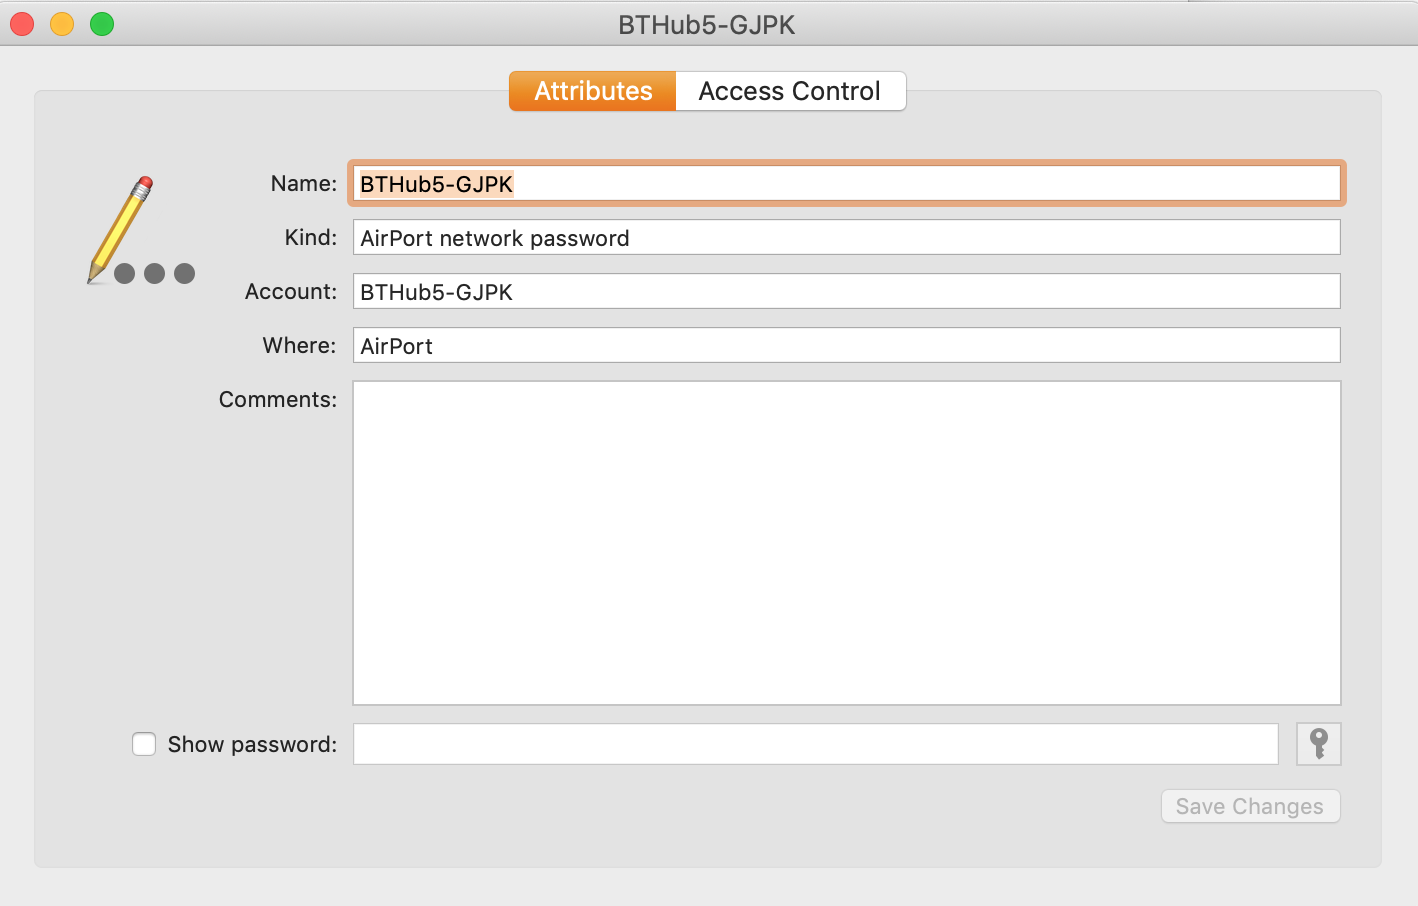Click into the Account field
The height and width of the screenshot is (906, 1418).
click(846, 292)
